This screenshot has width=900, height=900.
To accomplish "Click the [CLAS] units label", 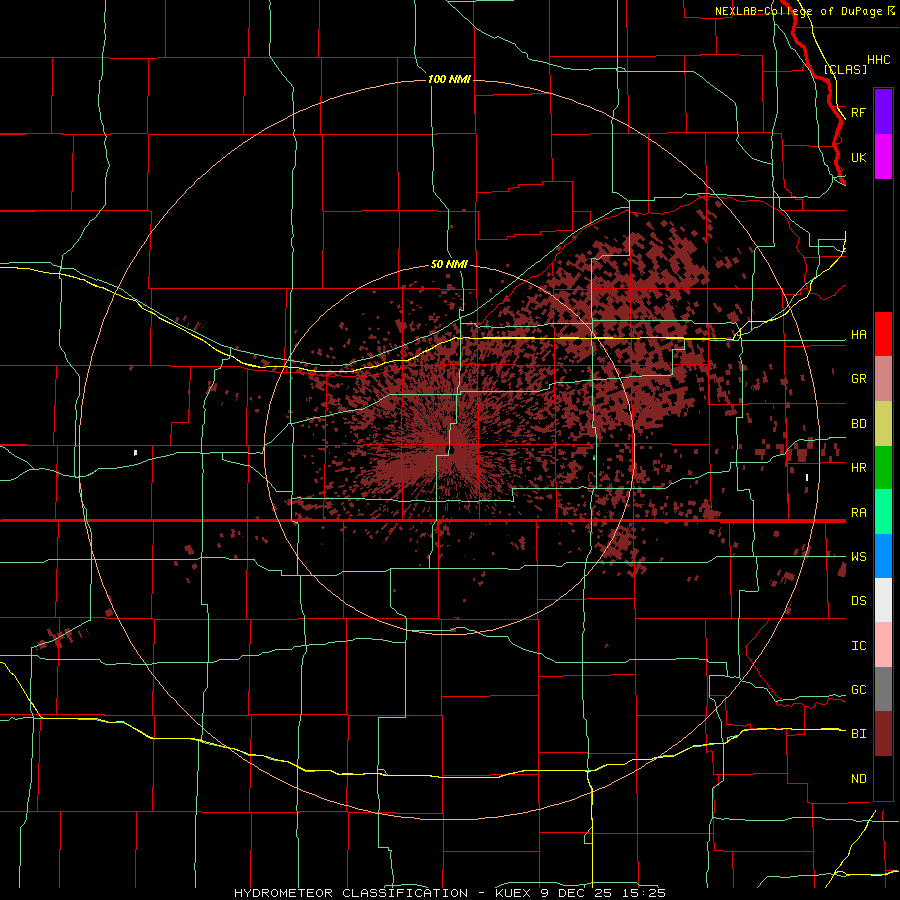I will 845,69.
